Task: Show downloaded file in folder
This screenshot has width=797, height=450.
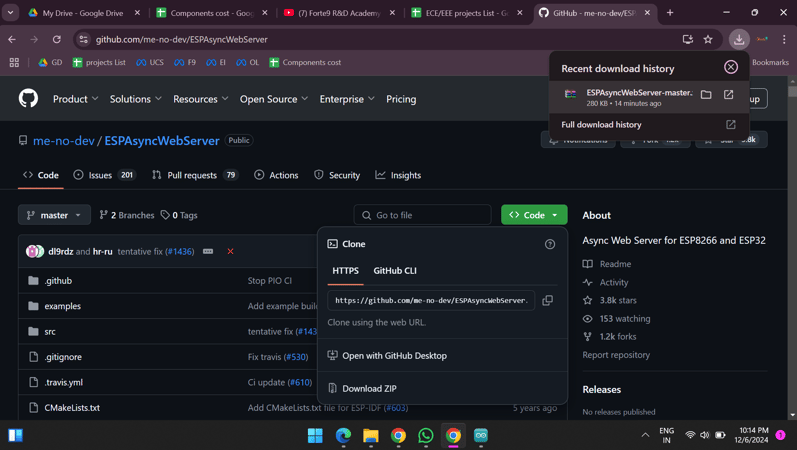Action: [706, 95]
